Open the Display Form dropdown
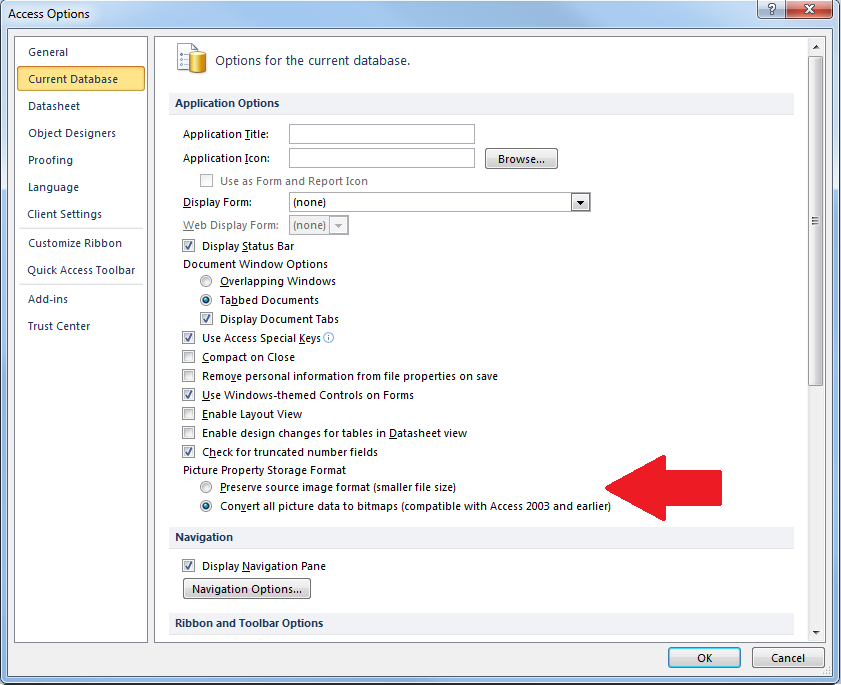Screen dimensions: 841x685 580,202
